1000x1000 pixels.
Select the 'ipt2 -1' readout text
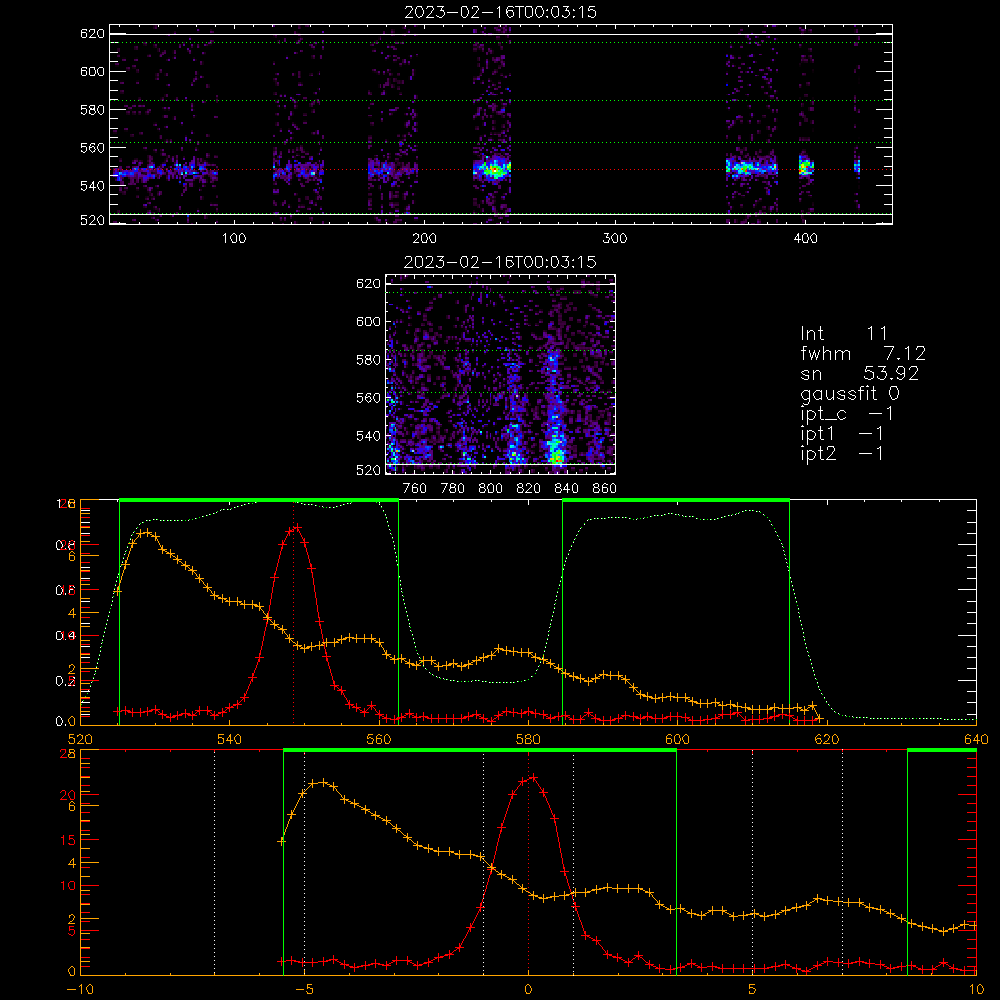[x=842, y=453]
